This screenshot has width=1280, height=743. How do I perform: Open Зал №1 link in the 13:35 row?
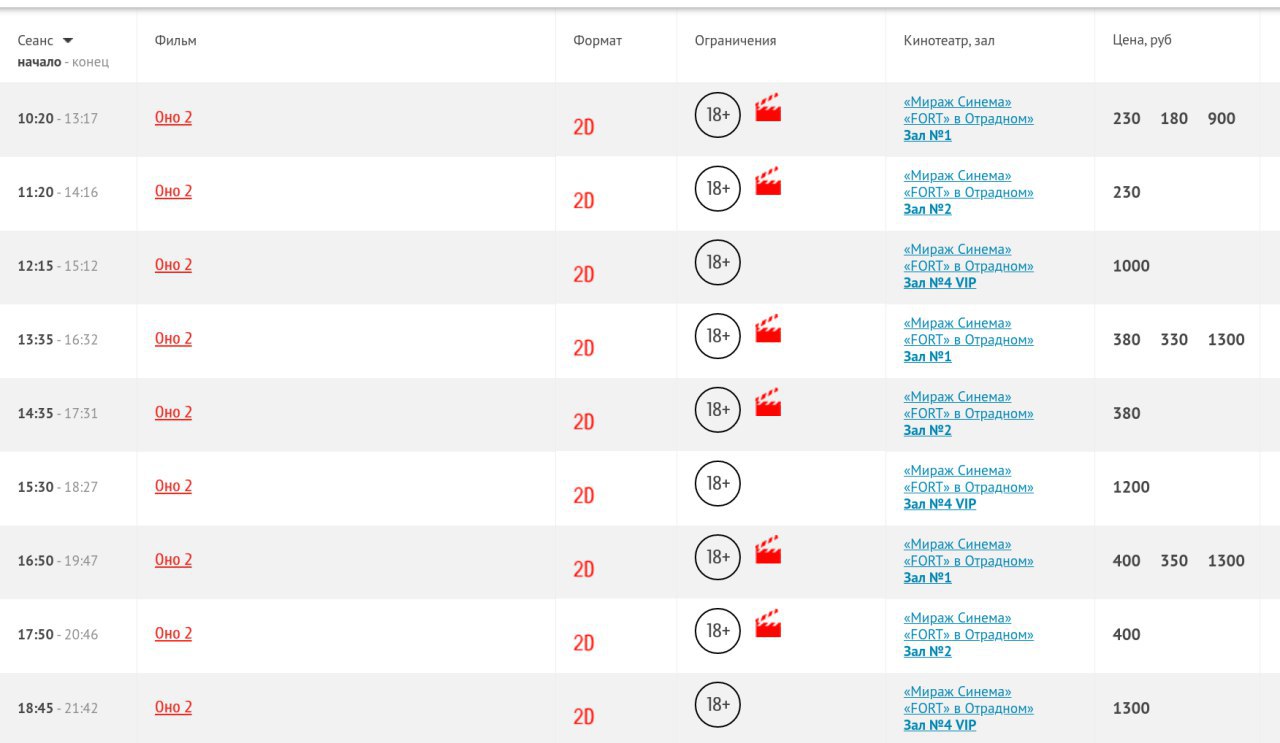pos(928,356)
